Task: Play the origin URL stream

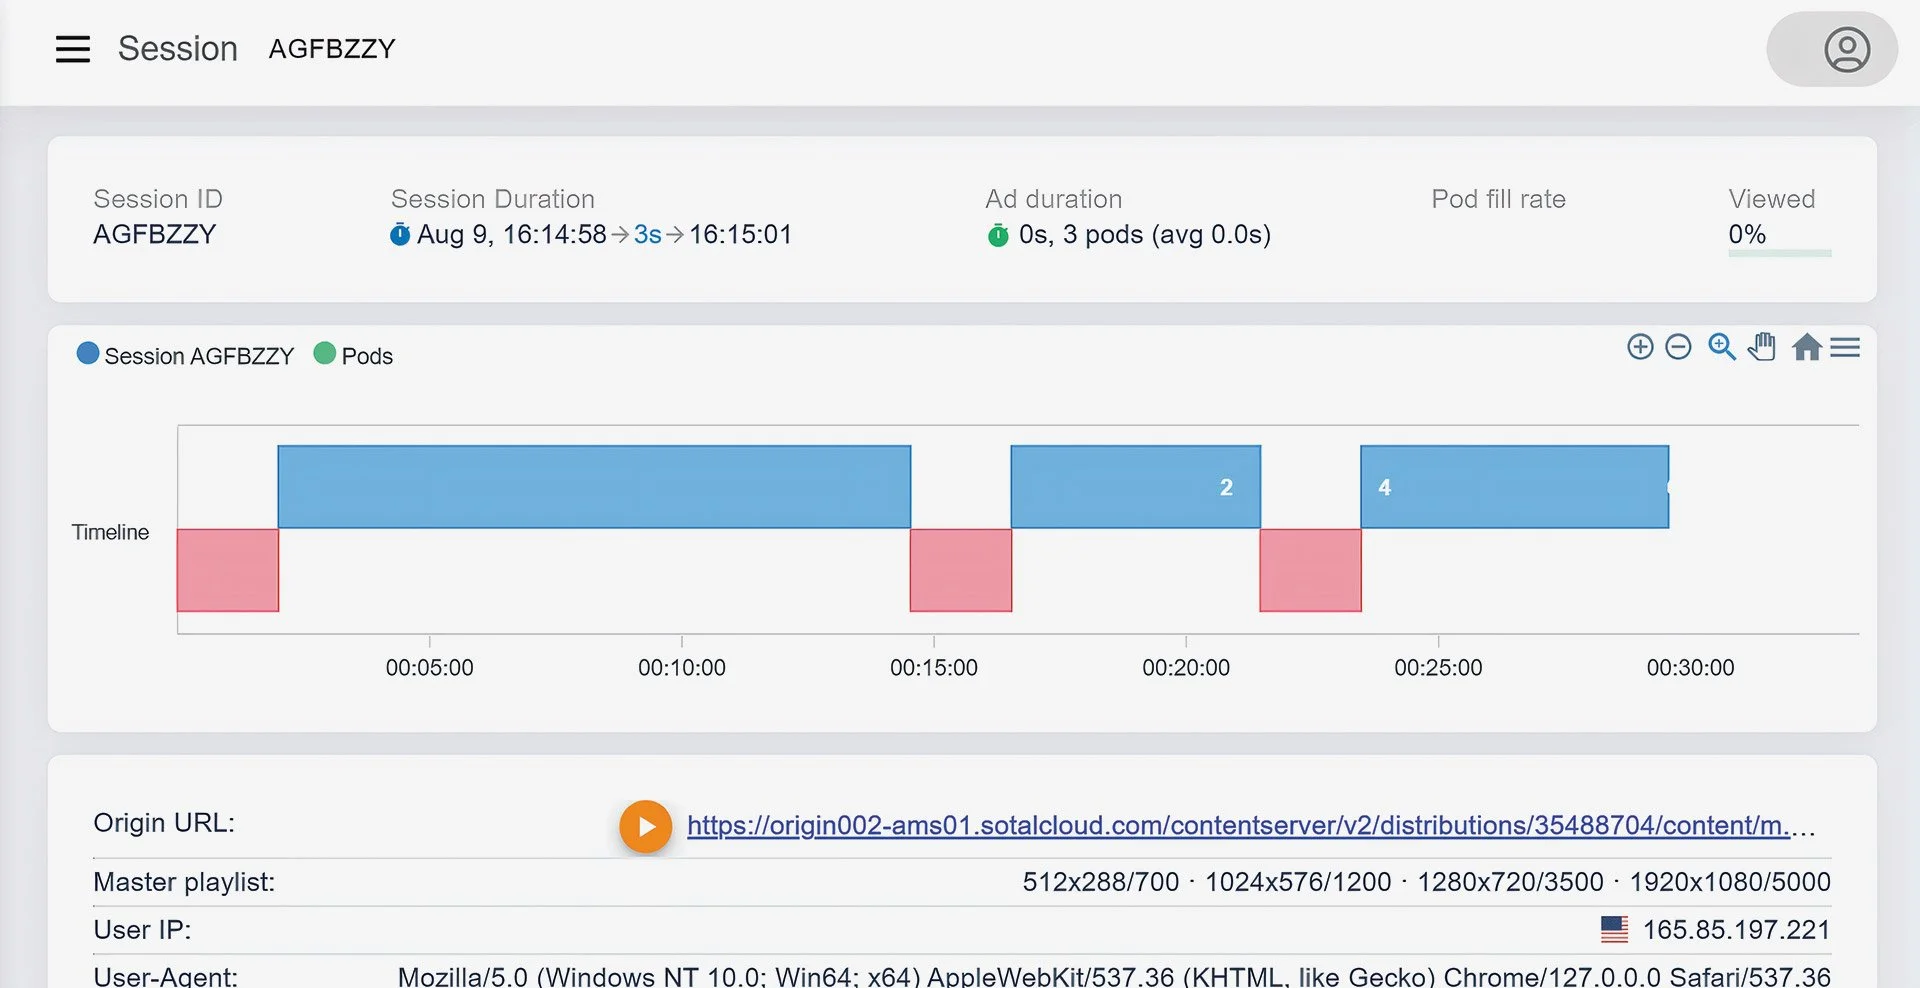Action: click(x=646, y=827)
